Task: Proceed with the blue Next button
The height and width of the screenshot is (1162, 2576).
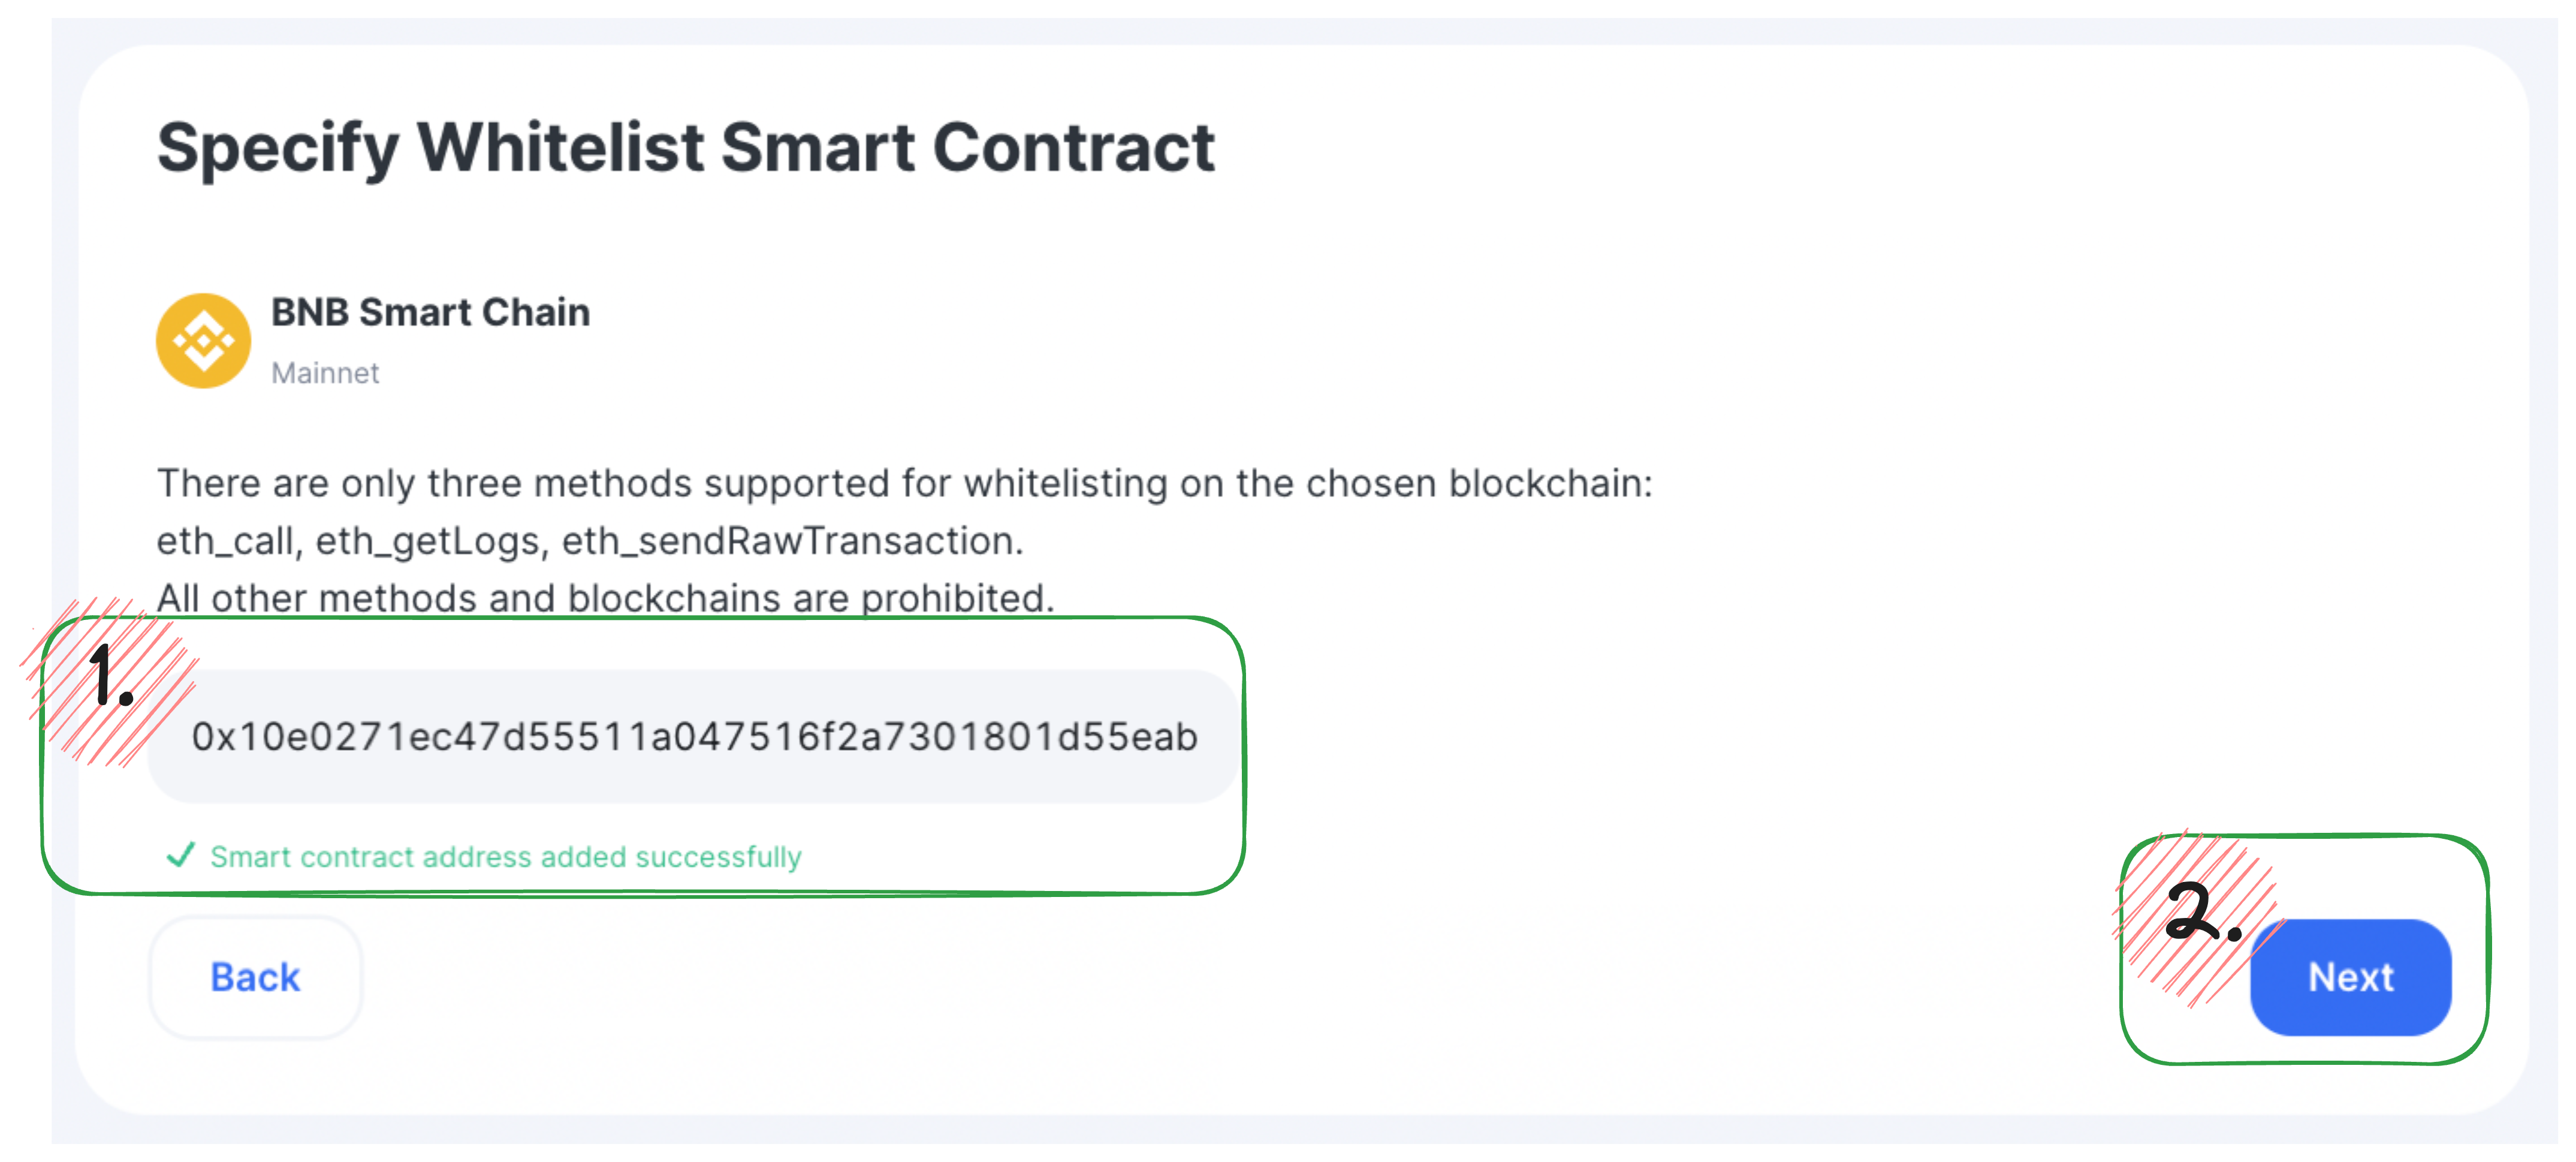Action: point(2350,977)
